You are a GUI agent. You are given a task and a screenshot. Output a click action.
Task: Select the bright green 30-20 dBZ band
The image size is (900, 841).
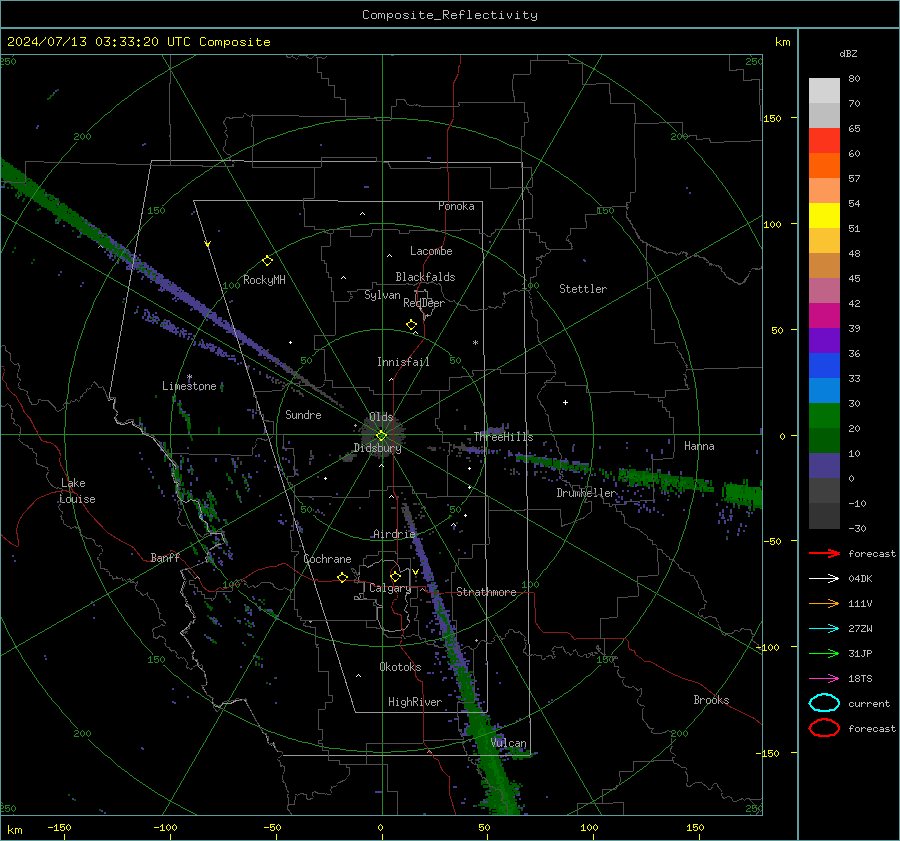click(x=824, y=416)
